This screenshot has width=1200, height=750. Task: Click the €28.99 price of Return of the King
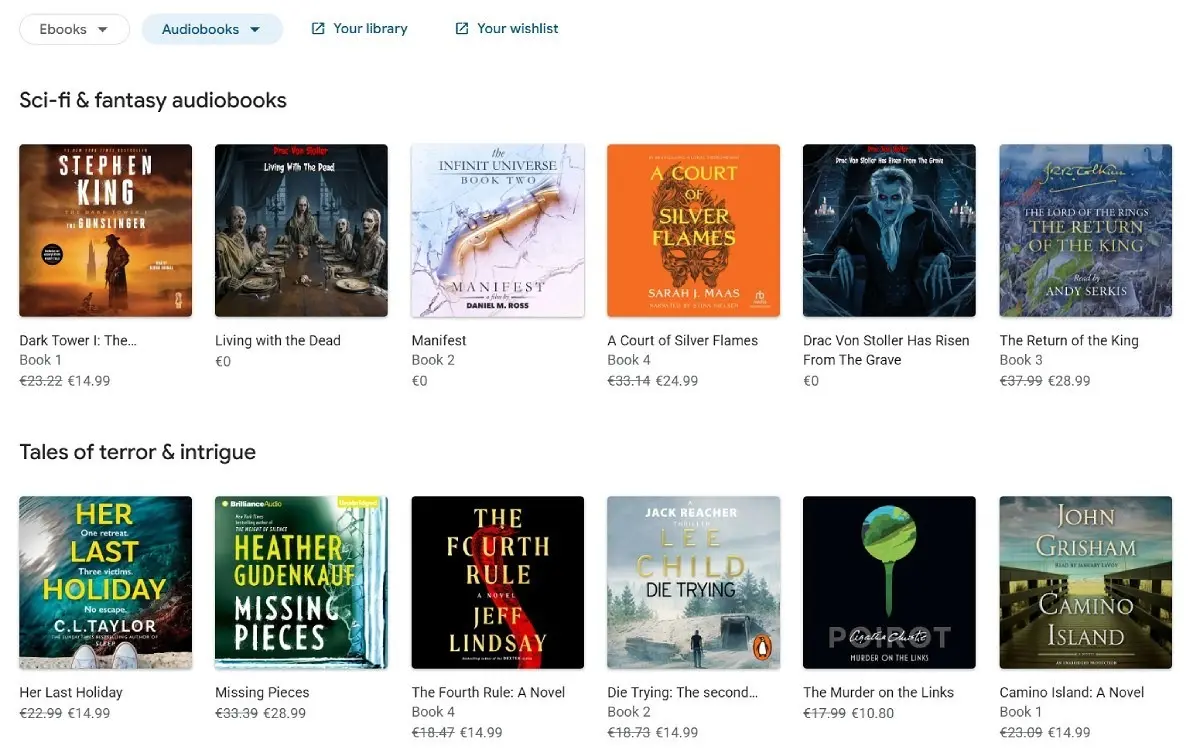pos(1069,381)
